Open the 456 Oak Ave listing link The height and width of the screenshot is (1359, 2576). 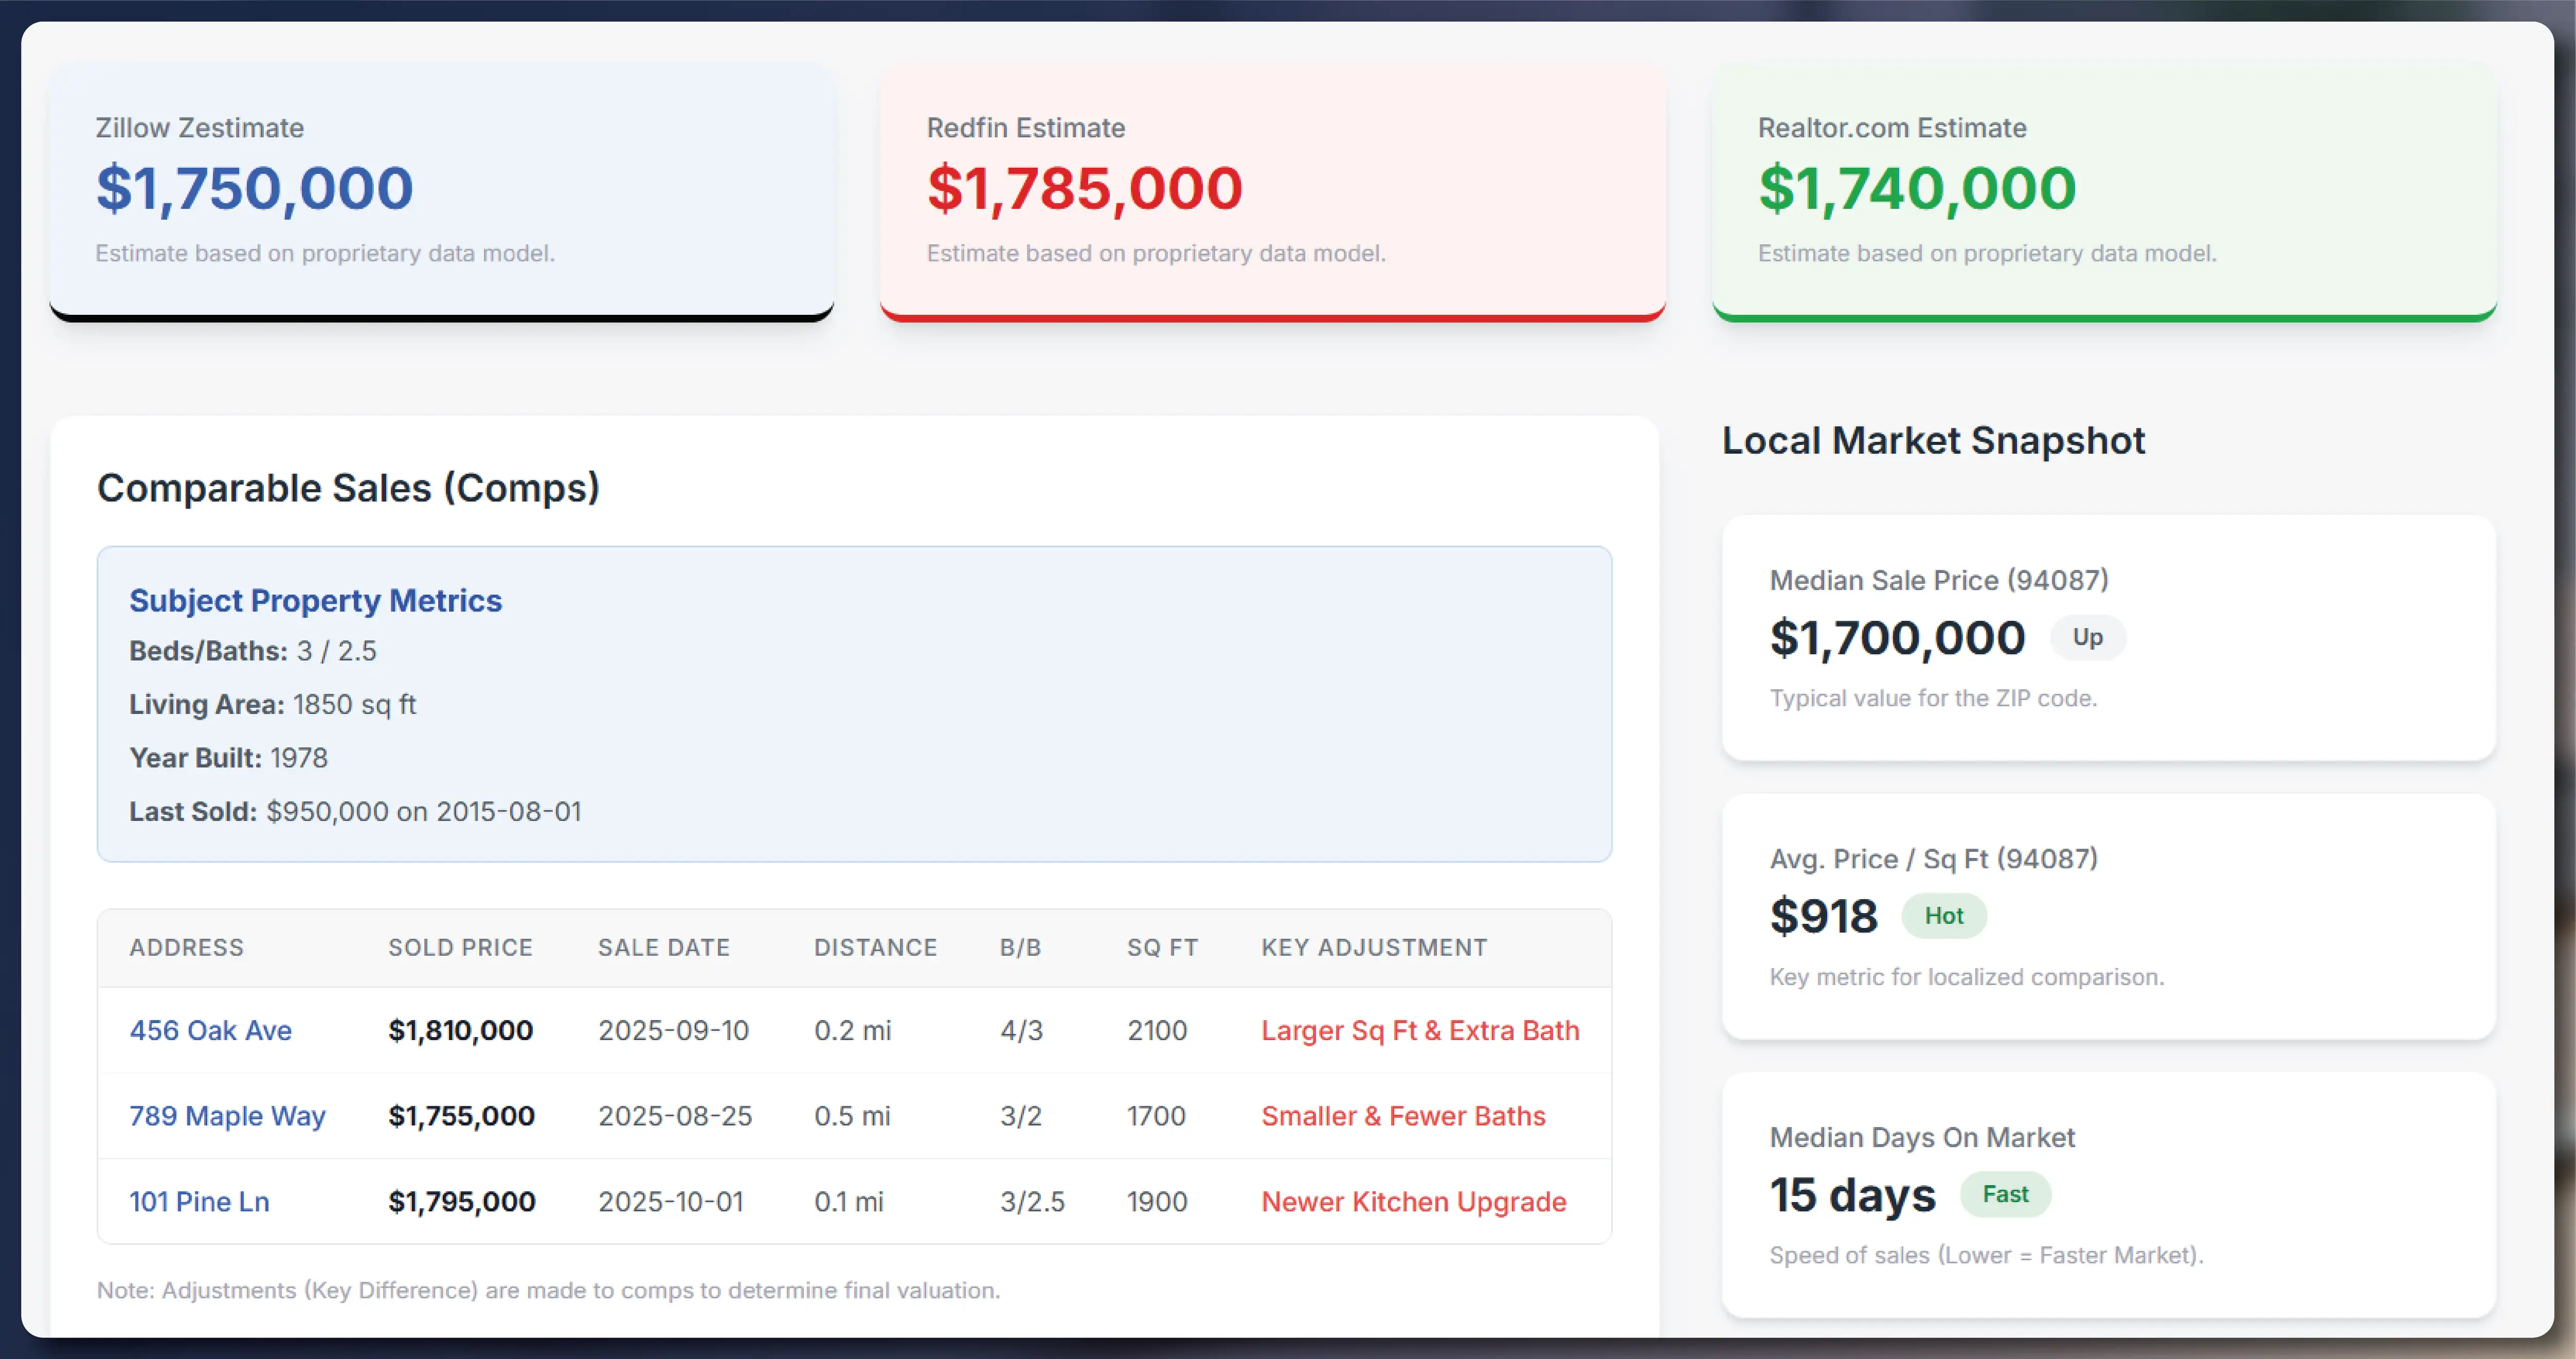tap(210, 1030)
